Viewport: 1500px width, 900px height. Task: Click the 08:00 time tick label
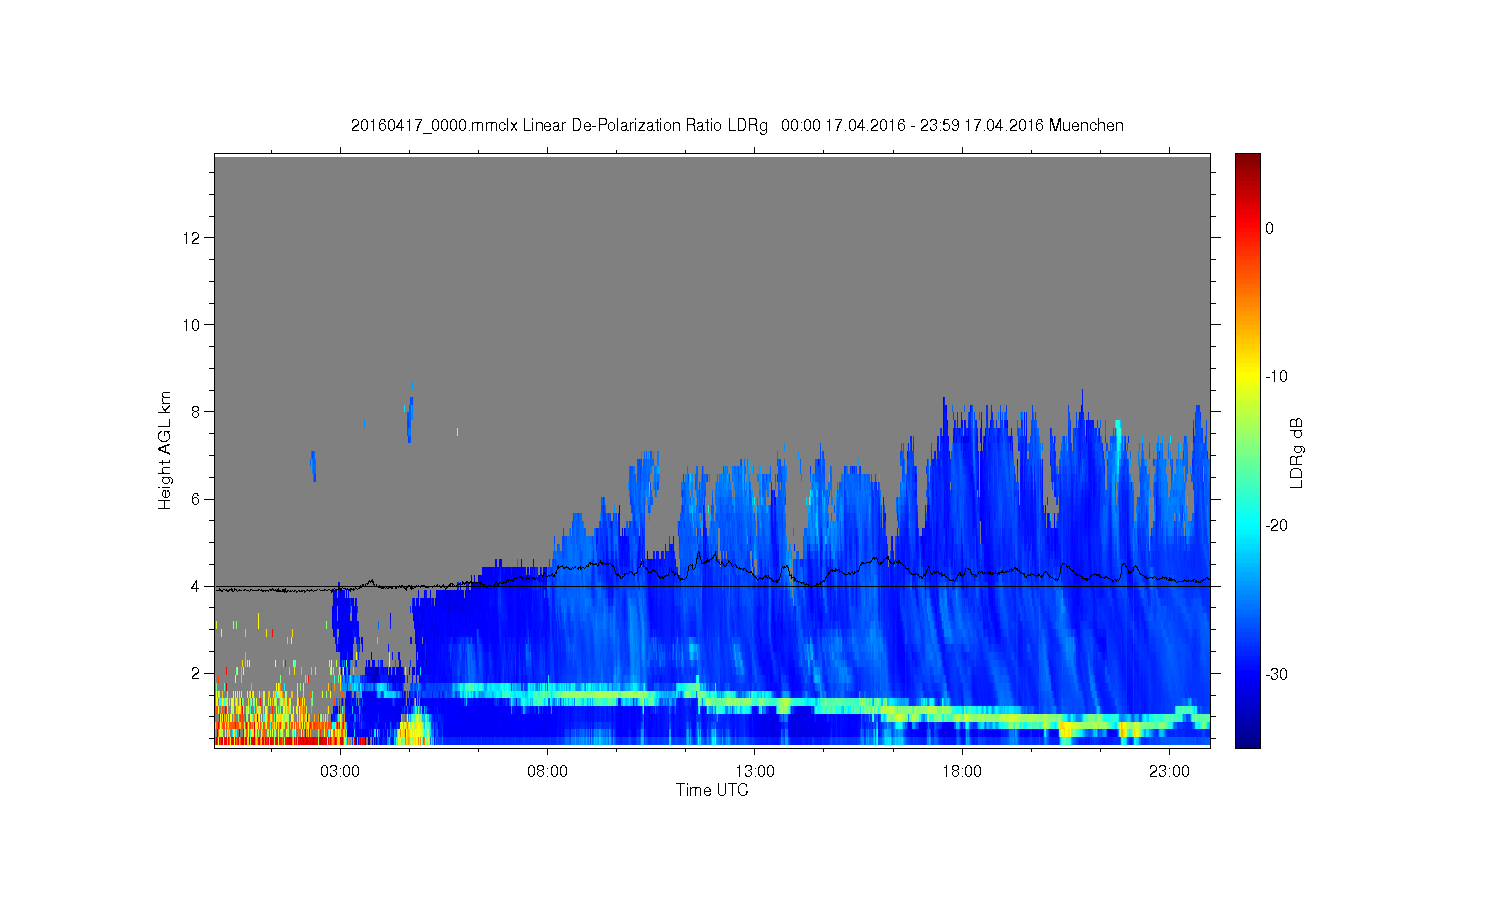[x=548, y=772]
